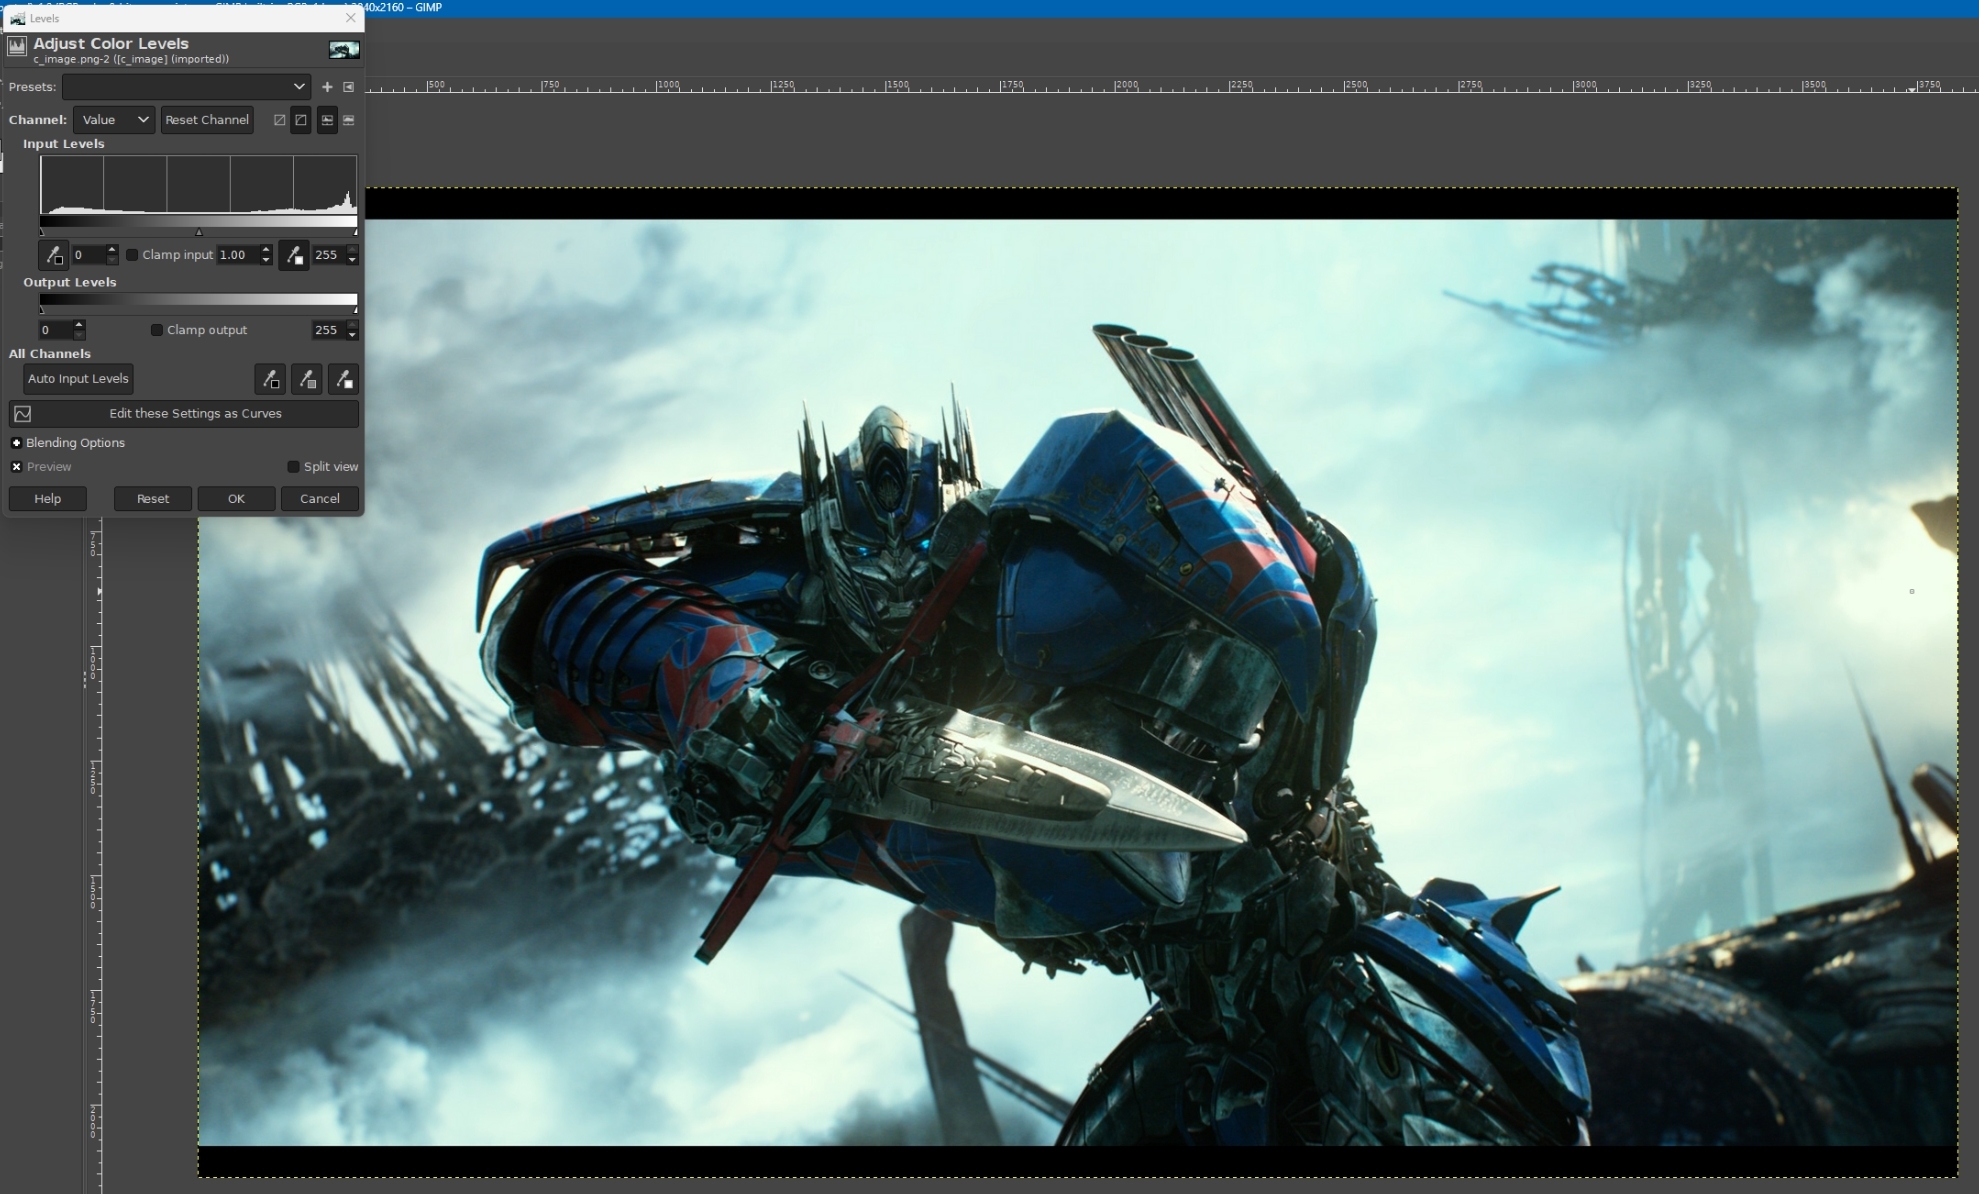Pick black point for all channels
The width and height of the screenshot is (1979, 1194).
pyautogui.click(x=270, y=379)
